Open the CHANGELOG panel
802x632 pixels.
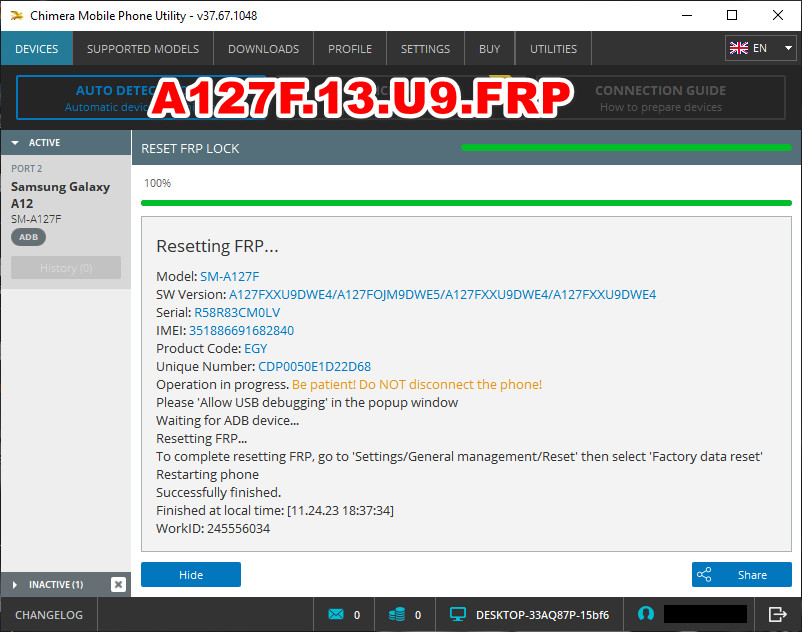(x=47, y=614)
